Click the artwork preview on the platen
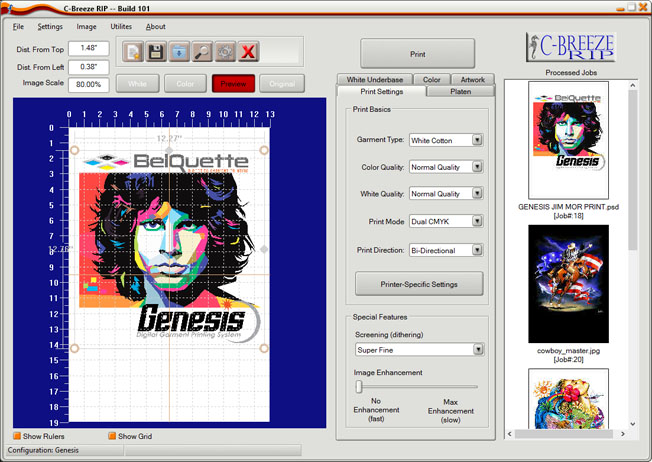Image resolution: width=652 pixels, height=462 pixels. point(169,249)
